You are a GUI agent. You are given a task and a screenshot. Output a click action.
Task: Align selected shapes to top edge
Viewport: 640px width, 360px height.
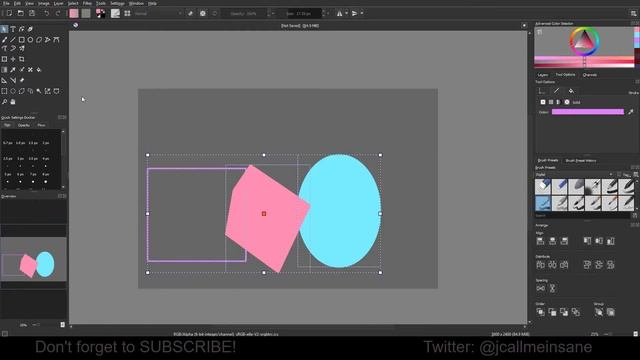(x=587, y=241)
